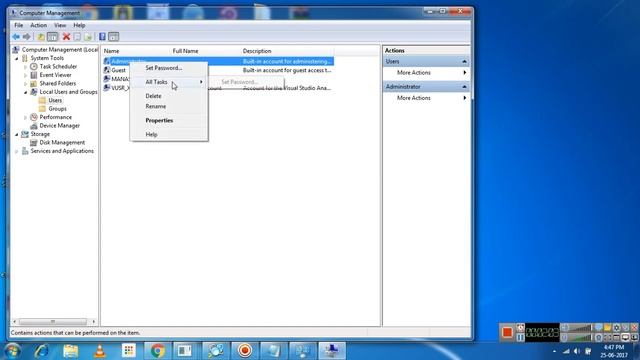This screenshot has height=360, width=640.
Task: Adjust the recorder's upper volume level slider
Action: pyautogui.click(x=581, y=328)
